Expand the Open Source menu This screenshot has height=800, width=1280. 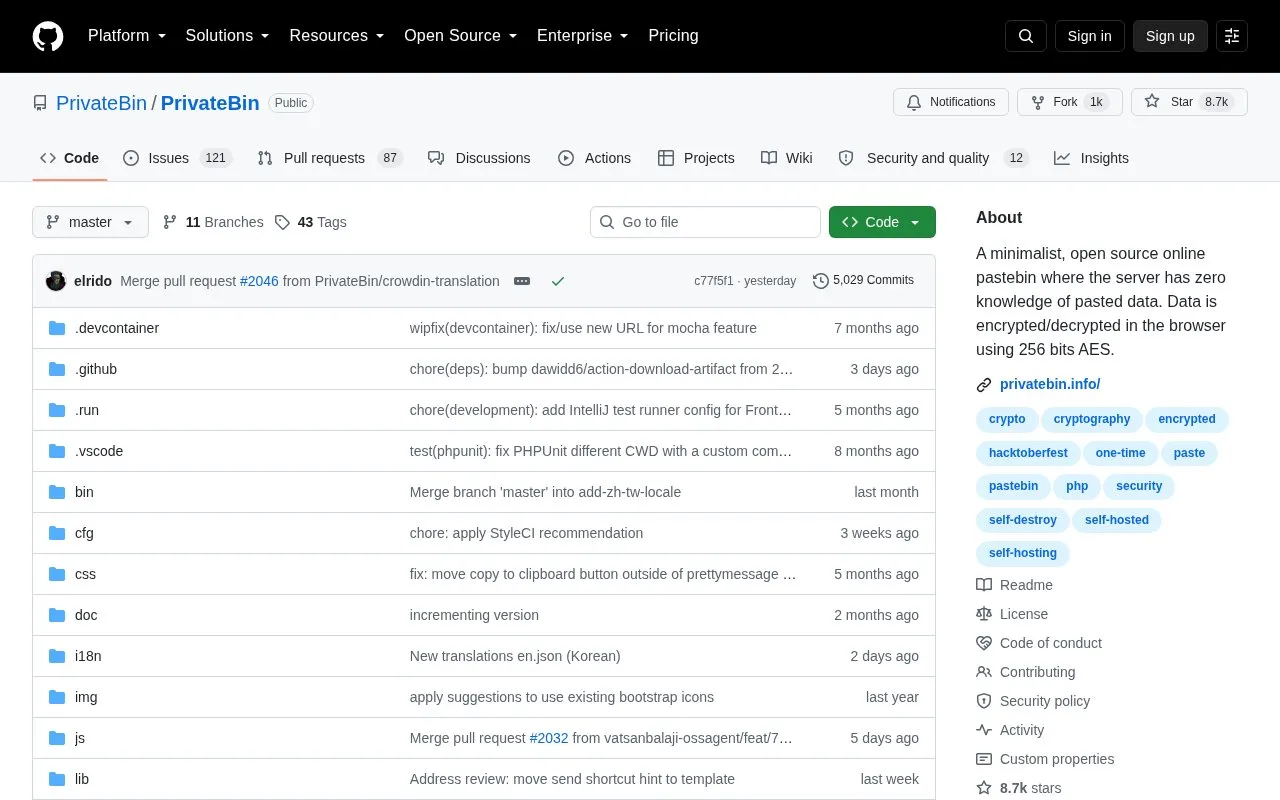tap(461, 36)
